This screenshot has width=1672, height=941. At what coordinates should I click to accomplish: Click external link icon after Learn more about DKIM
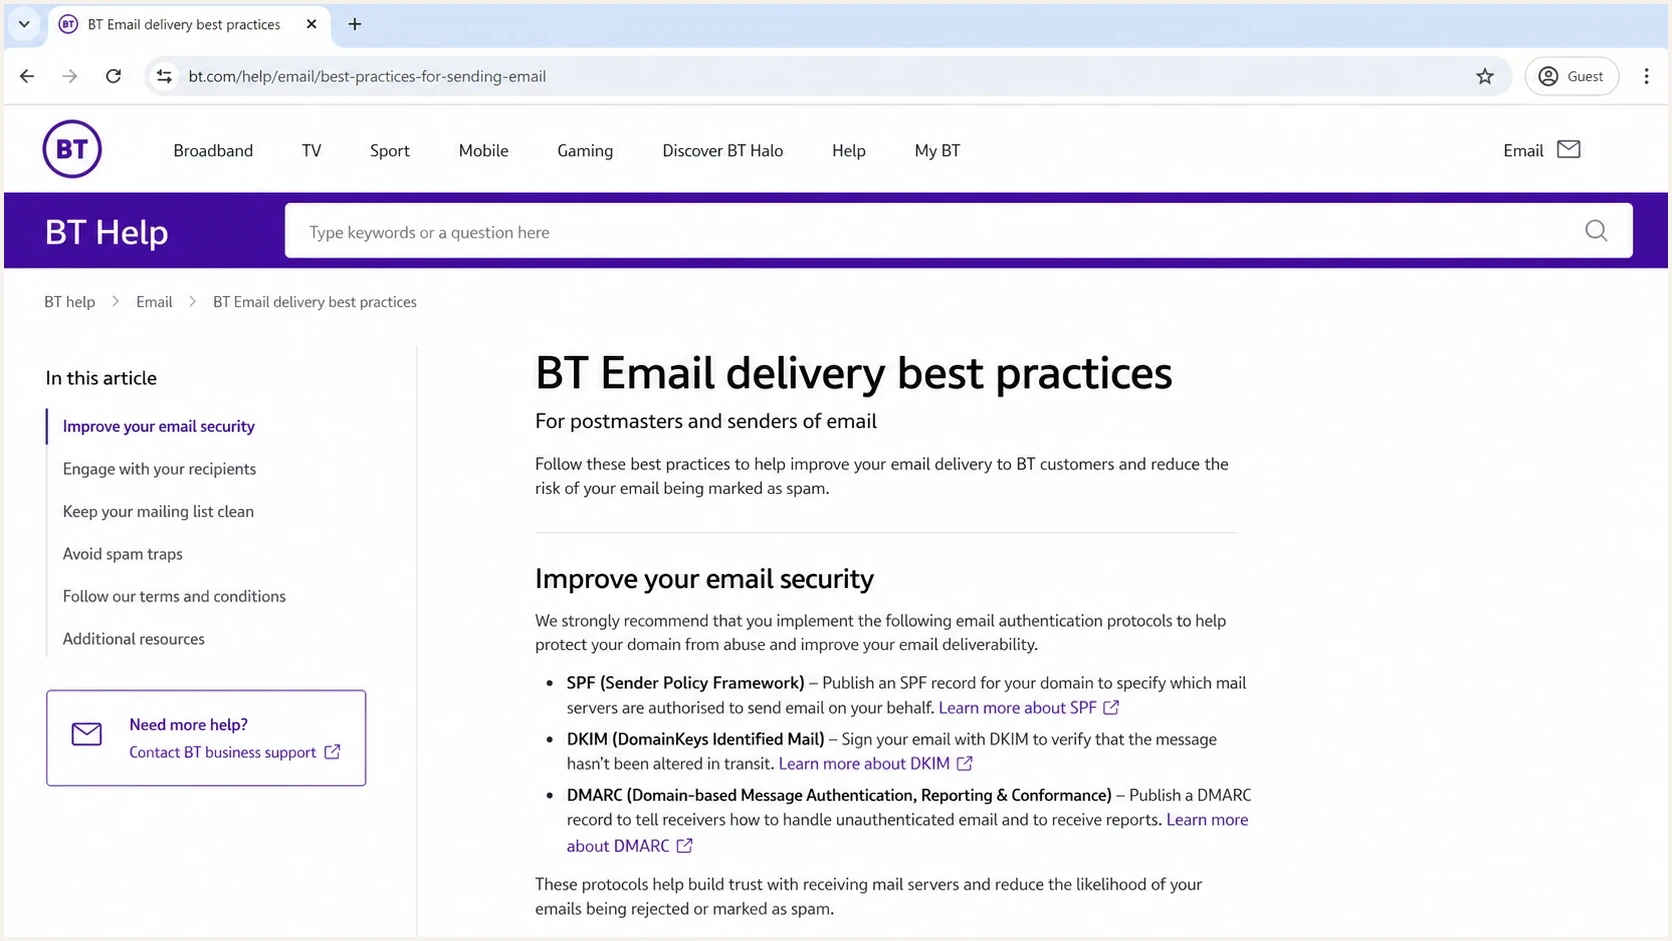(x=964, y=763)
